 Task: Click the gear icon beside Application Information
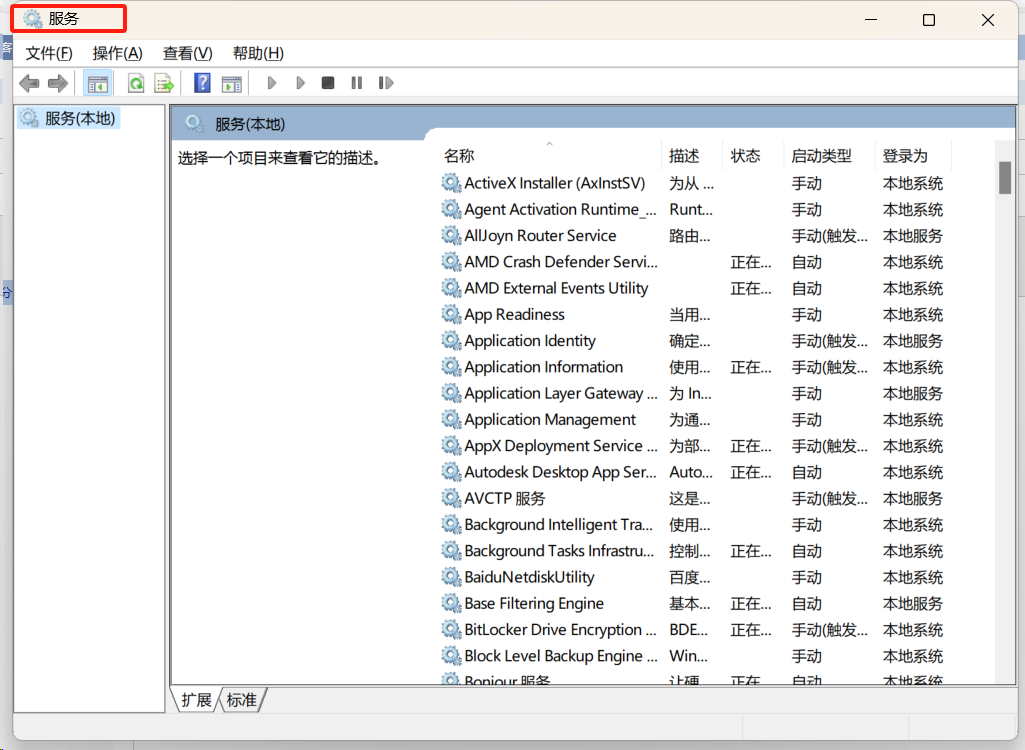pyautogui.click(x=451, y=366)
